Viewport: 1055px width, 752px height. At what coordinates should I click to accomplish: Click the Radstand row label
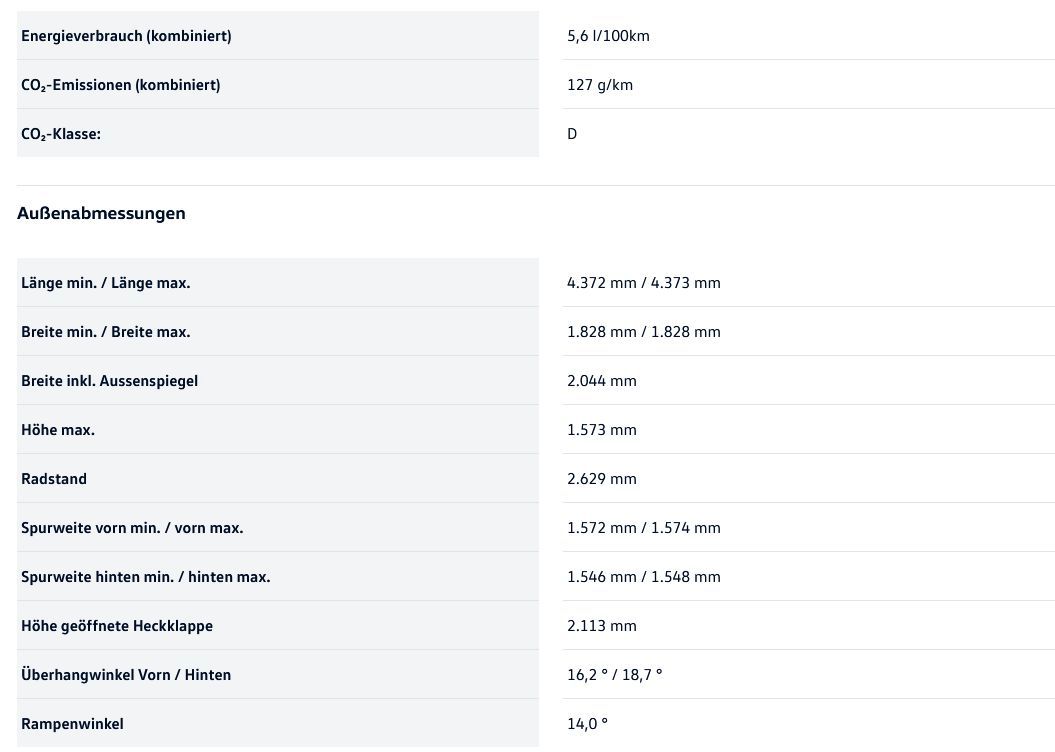click(x=54, y=479)
